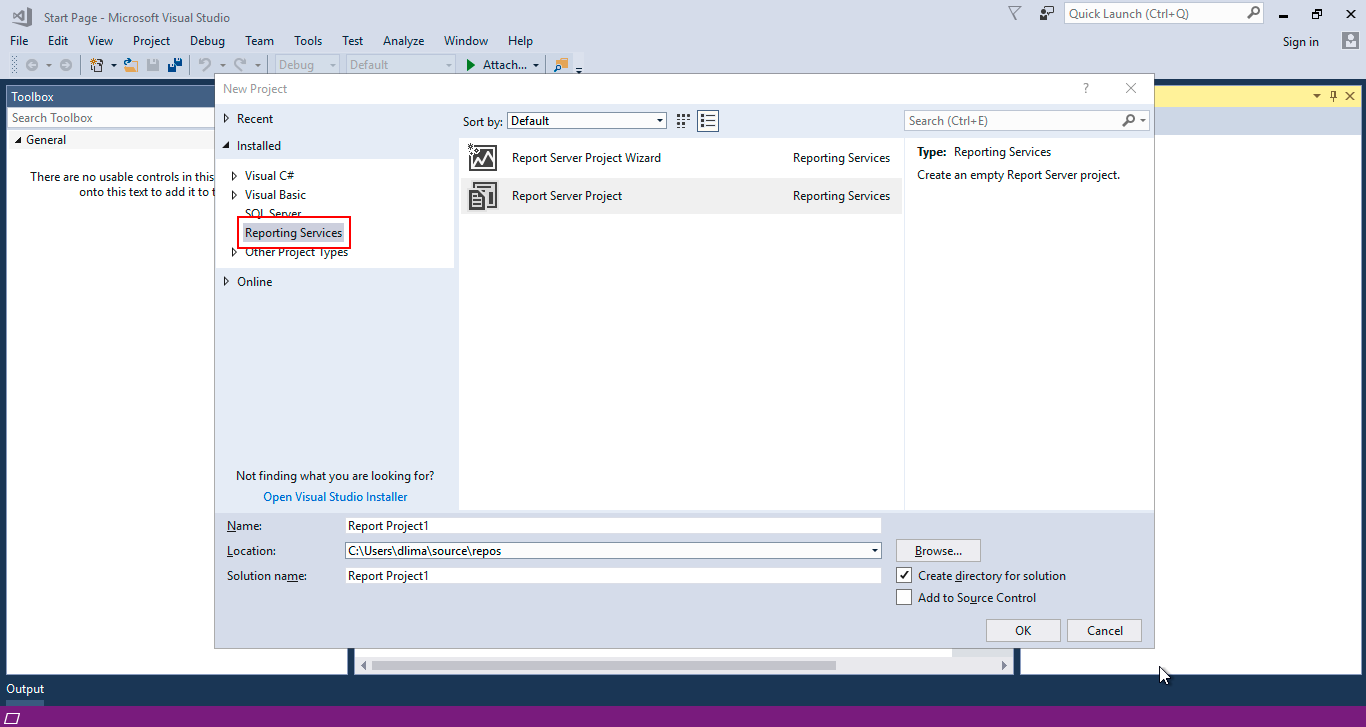The image size is (1366, 727).
Task: Enable Add to Source Control checkbox
Action: tap(904, 598)
